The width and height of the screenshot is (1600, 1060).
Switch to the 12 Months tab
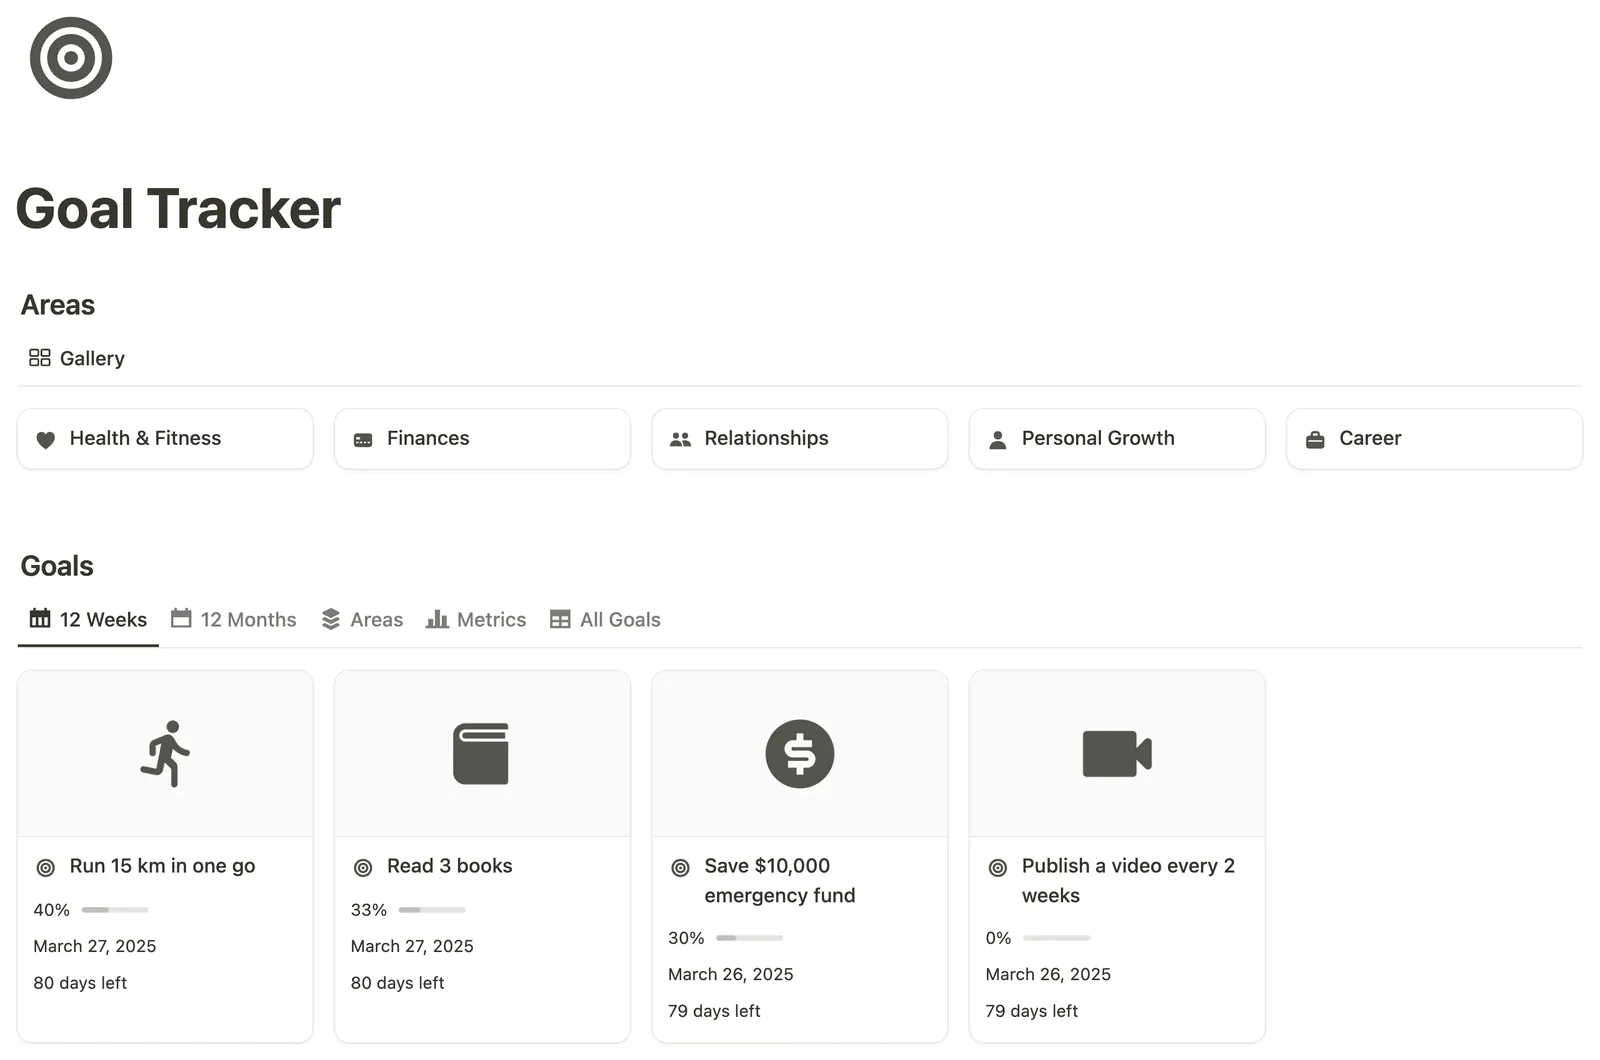(x=234, y=619)
